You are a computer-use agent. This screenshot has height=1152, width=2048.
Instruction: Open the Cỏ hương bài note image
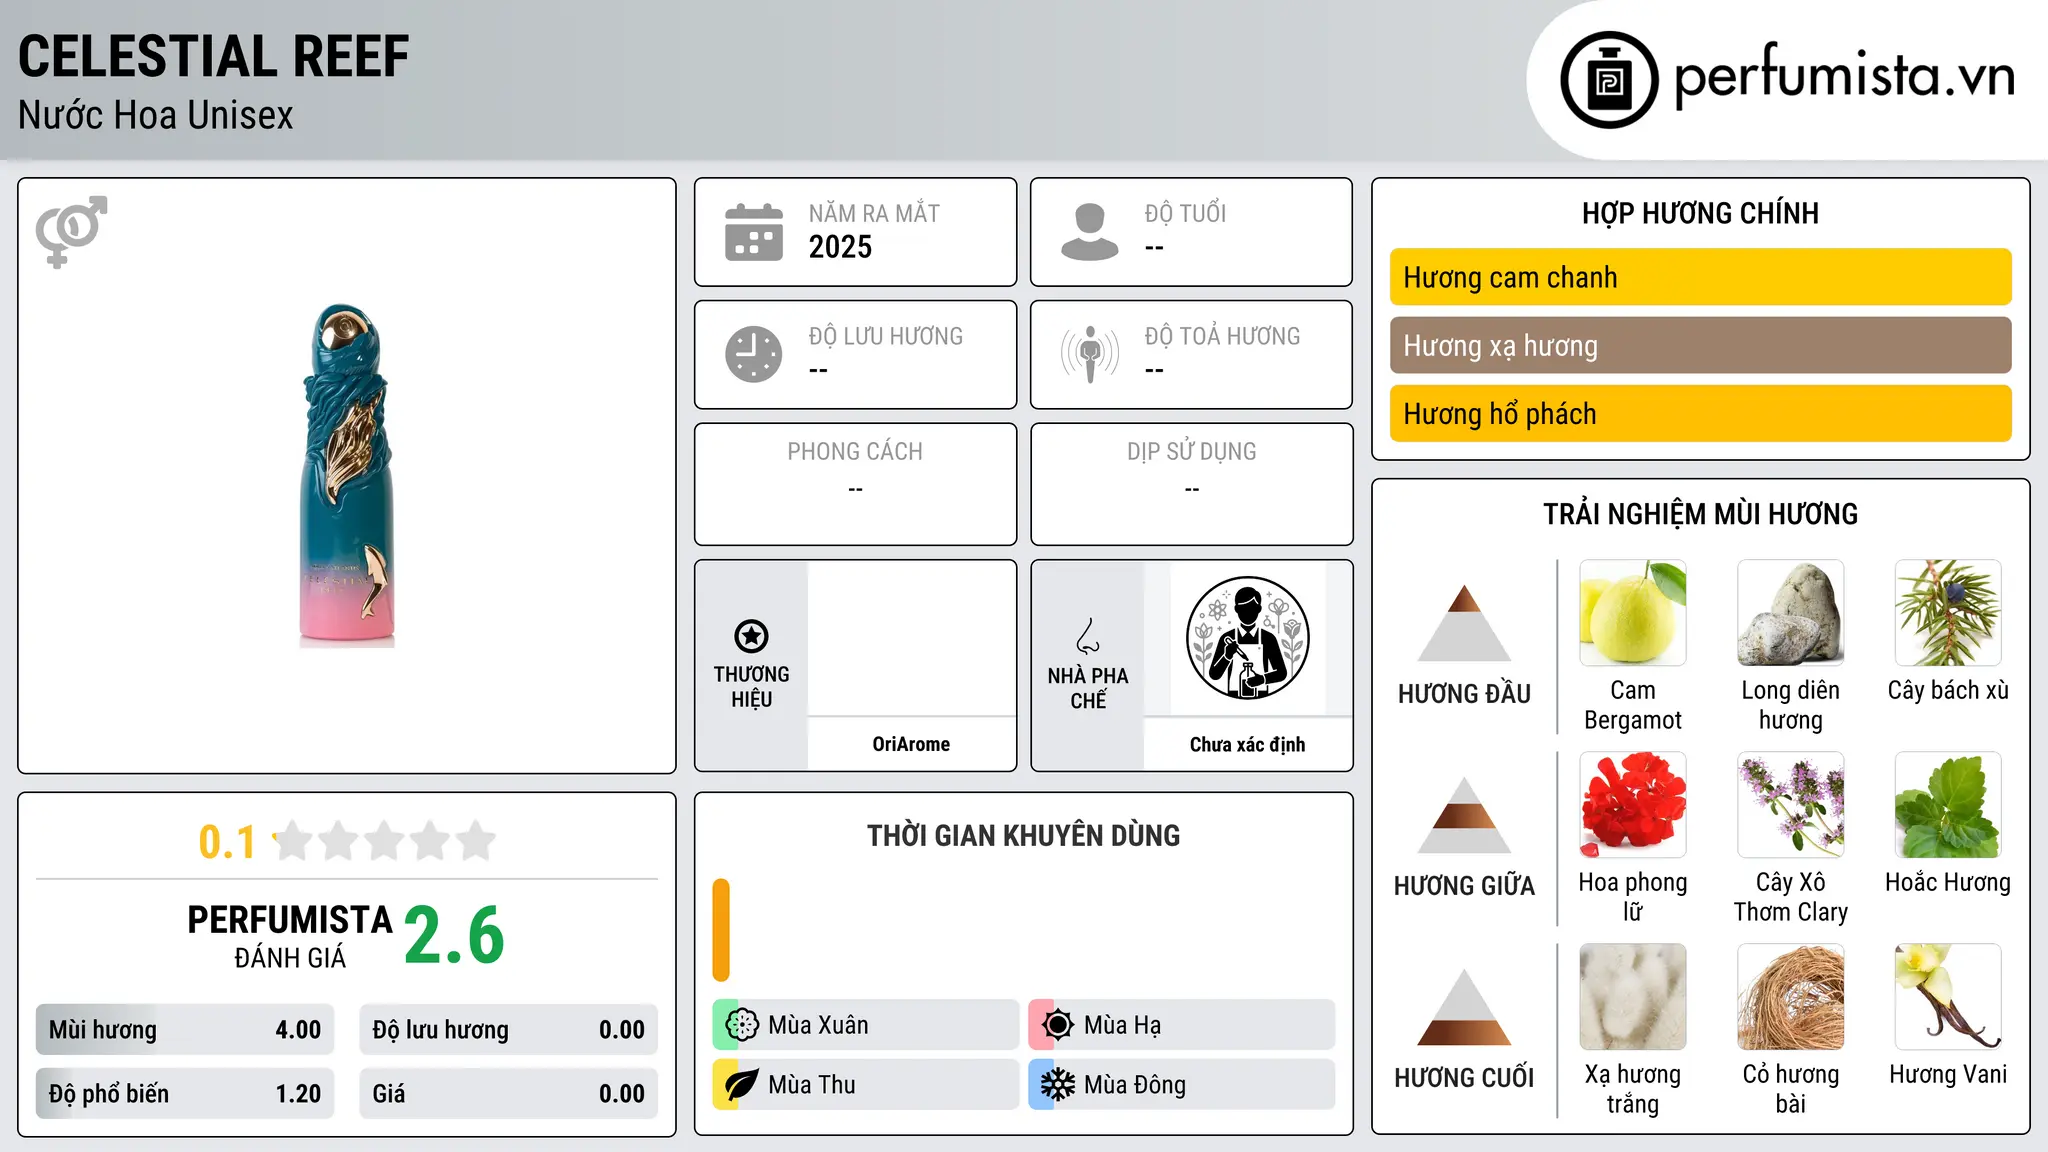tap(1791, 997)
